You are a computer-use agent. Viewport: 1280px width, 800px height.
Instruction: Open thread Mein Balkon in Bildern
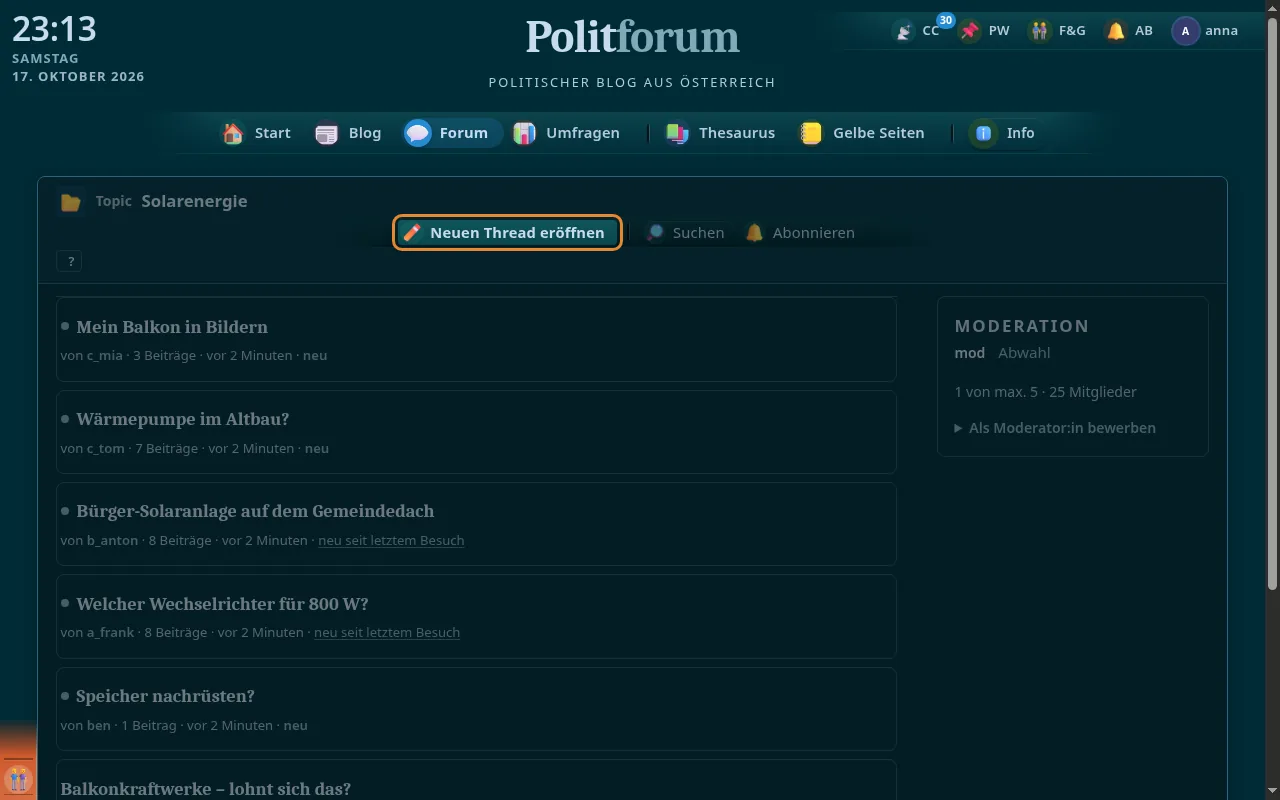(x=172, y=327)
